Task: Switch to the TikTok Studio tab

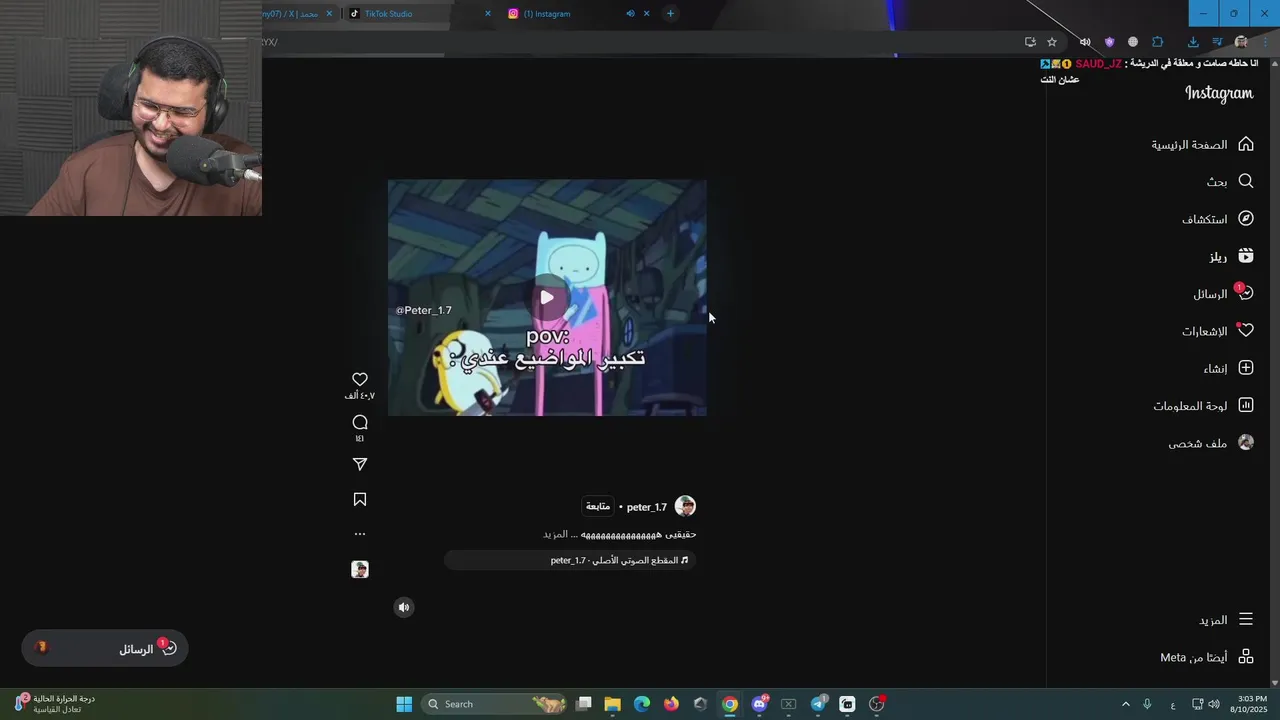Action: coord(420,14)
